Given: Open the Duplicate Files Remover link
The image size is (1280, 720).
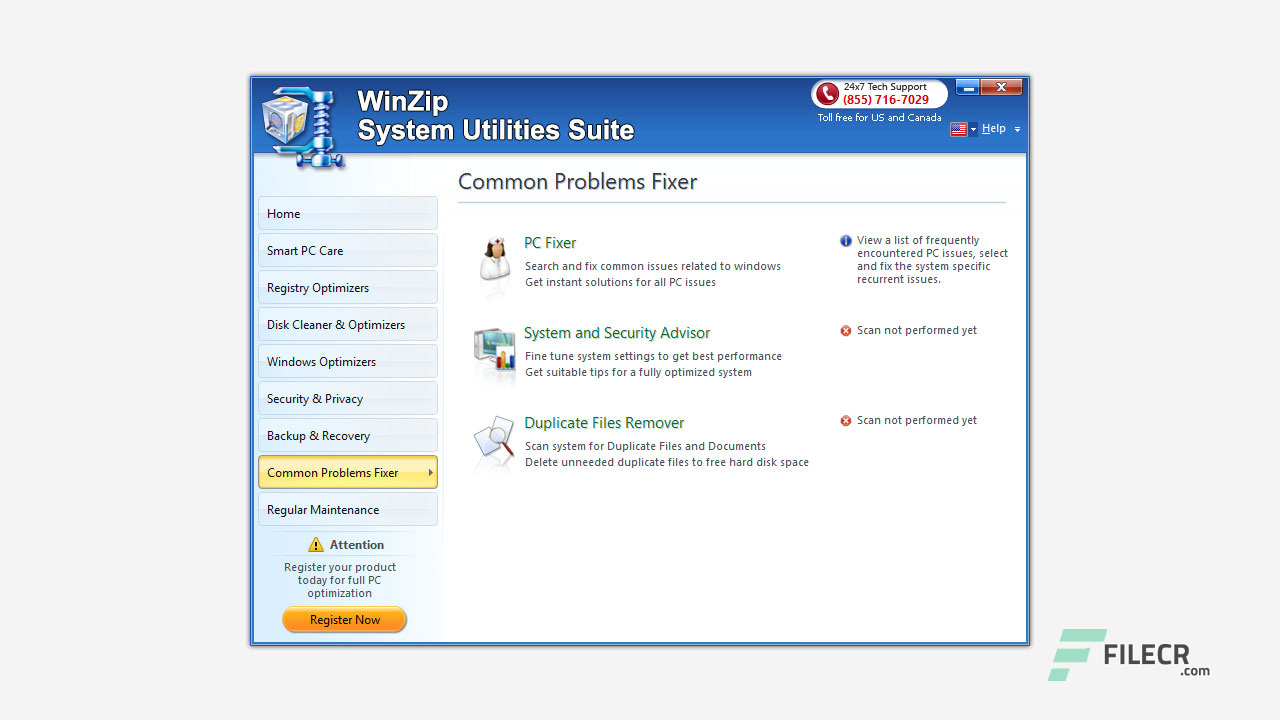Looking at the screenshot, I should (x=604, y=423).
